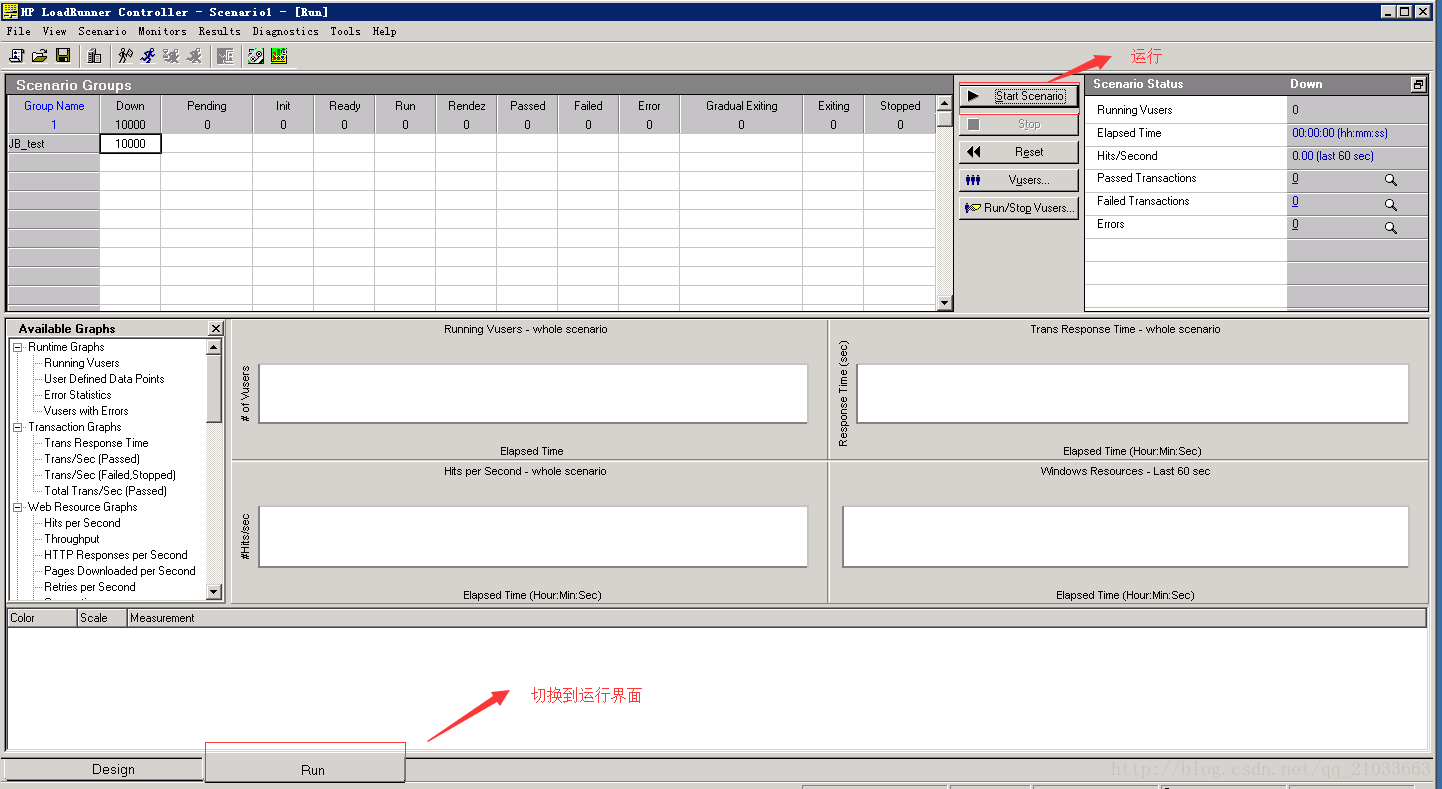Click the Trans Response Time graph pane
This screenshot has width=1442, height=789.
tap(1128, 390)
